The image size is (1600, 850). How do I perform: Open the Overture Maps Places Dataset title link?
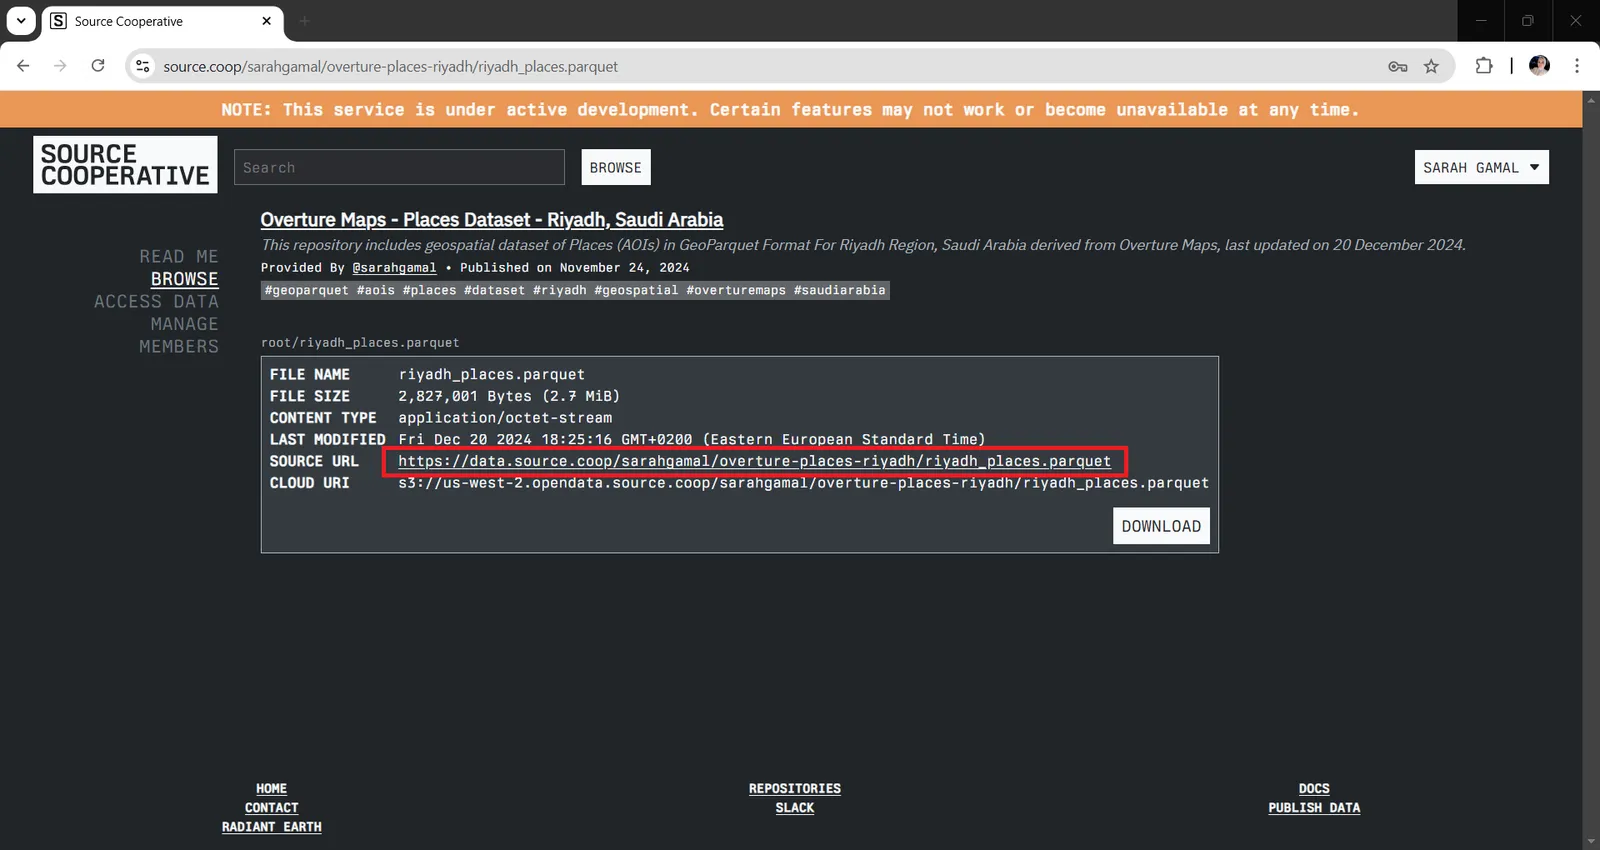[492, 220]
